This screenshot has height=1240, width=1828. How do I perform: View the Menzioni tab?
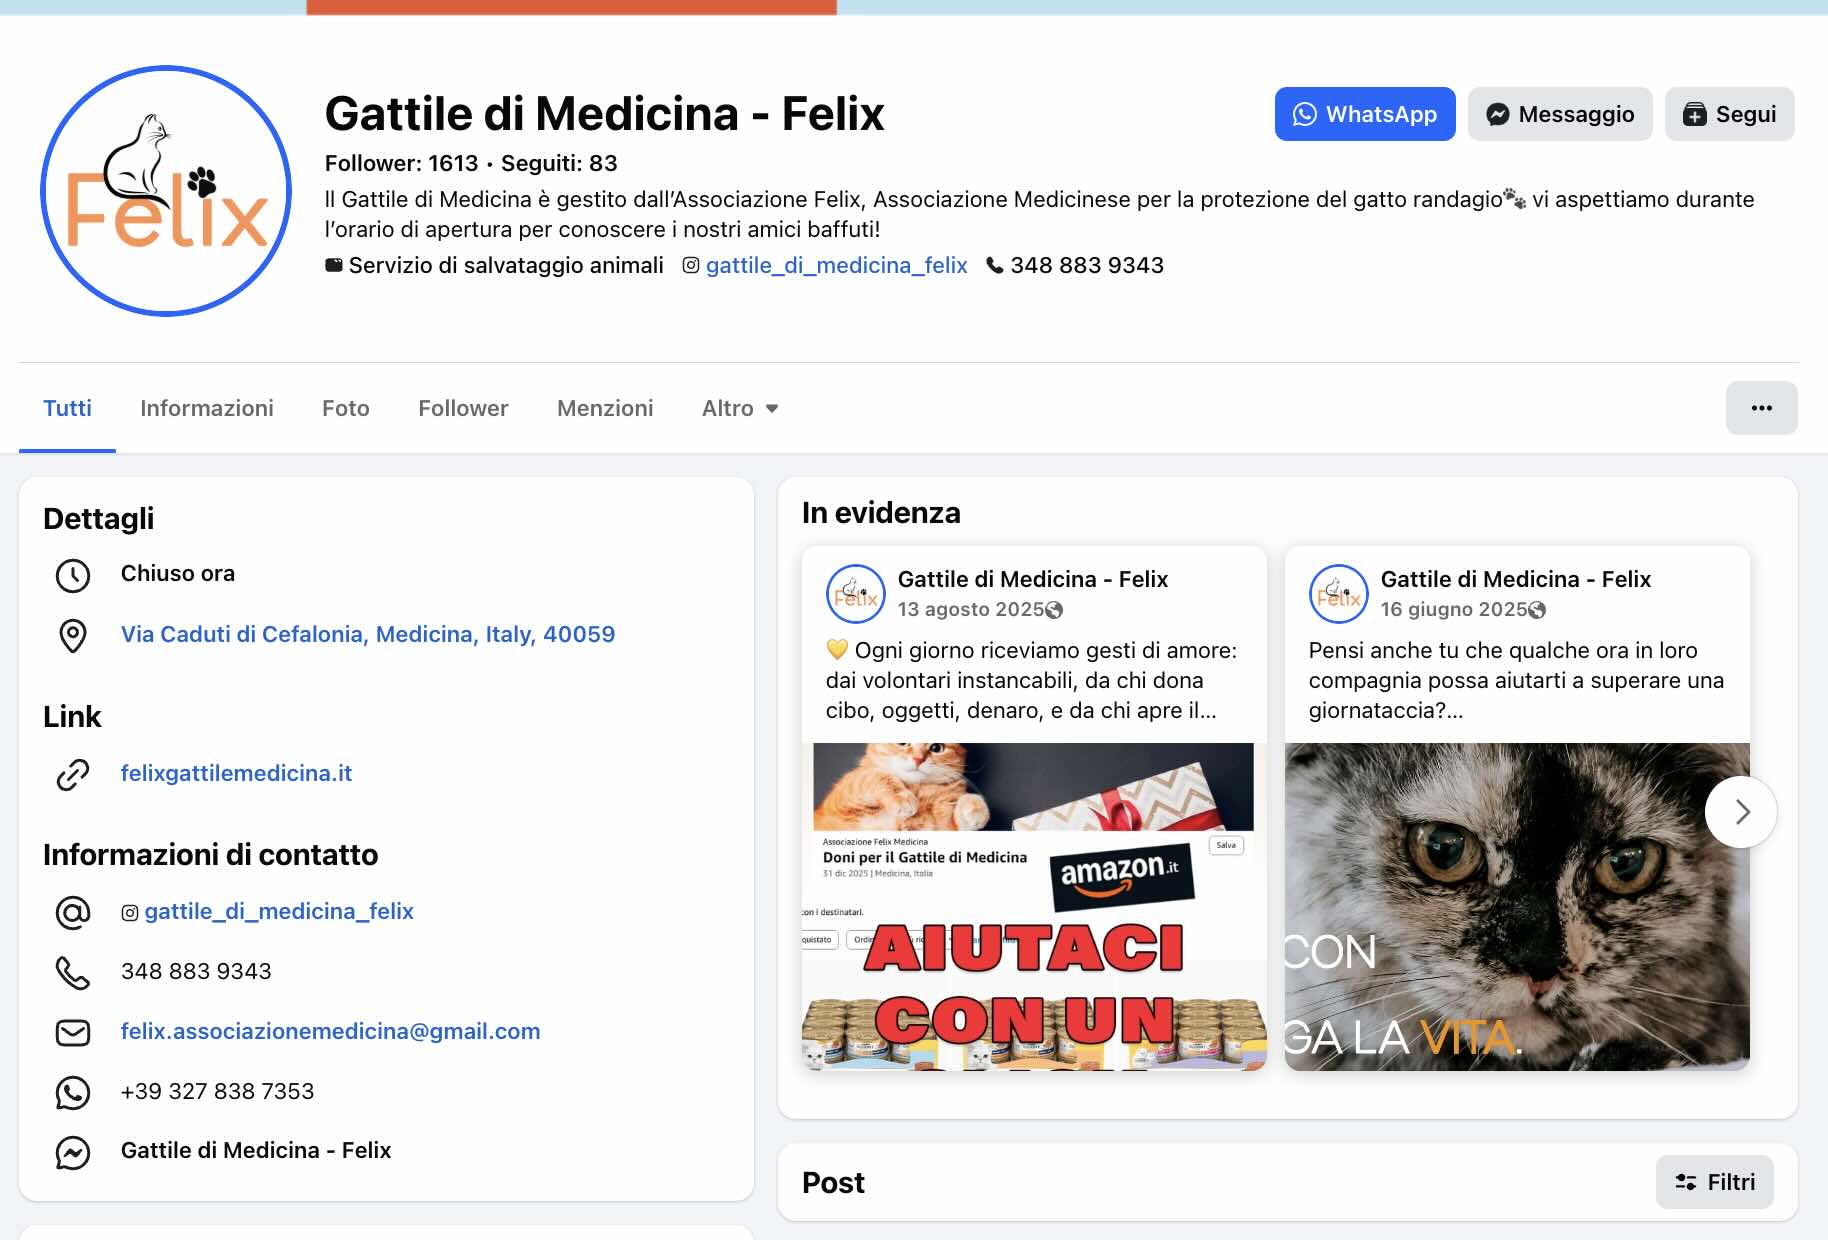coord(605,408)
